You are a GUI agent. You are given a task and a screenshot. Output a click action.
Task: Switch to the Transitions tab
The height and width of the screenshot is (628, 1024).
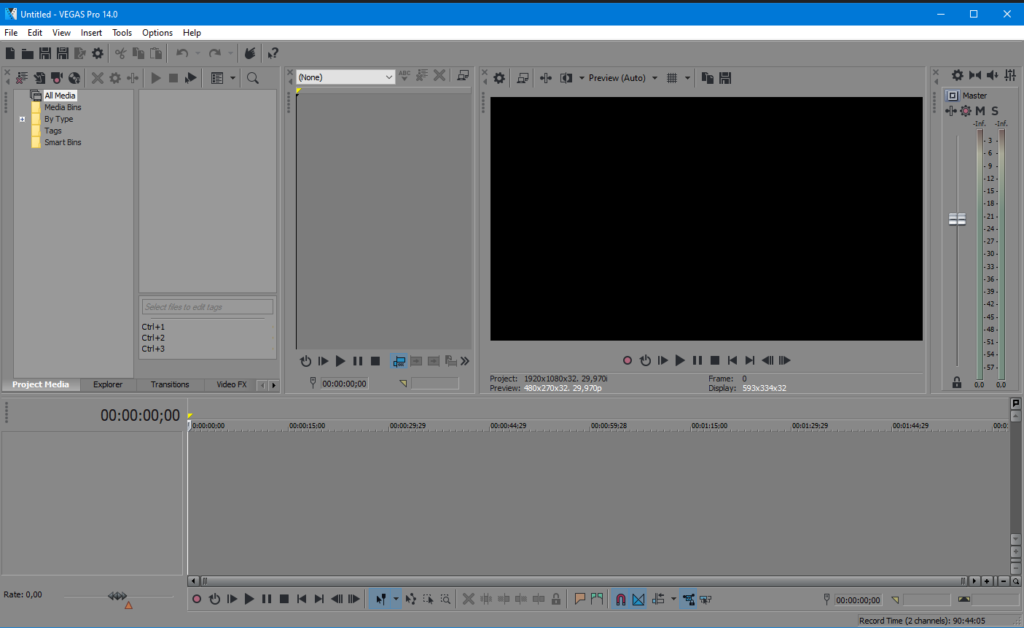point(170,385)
